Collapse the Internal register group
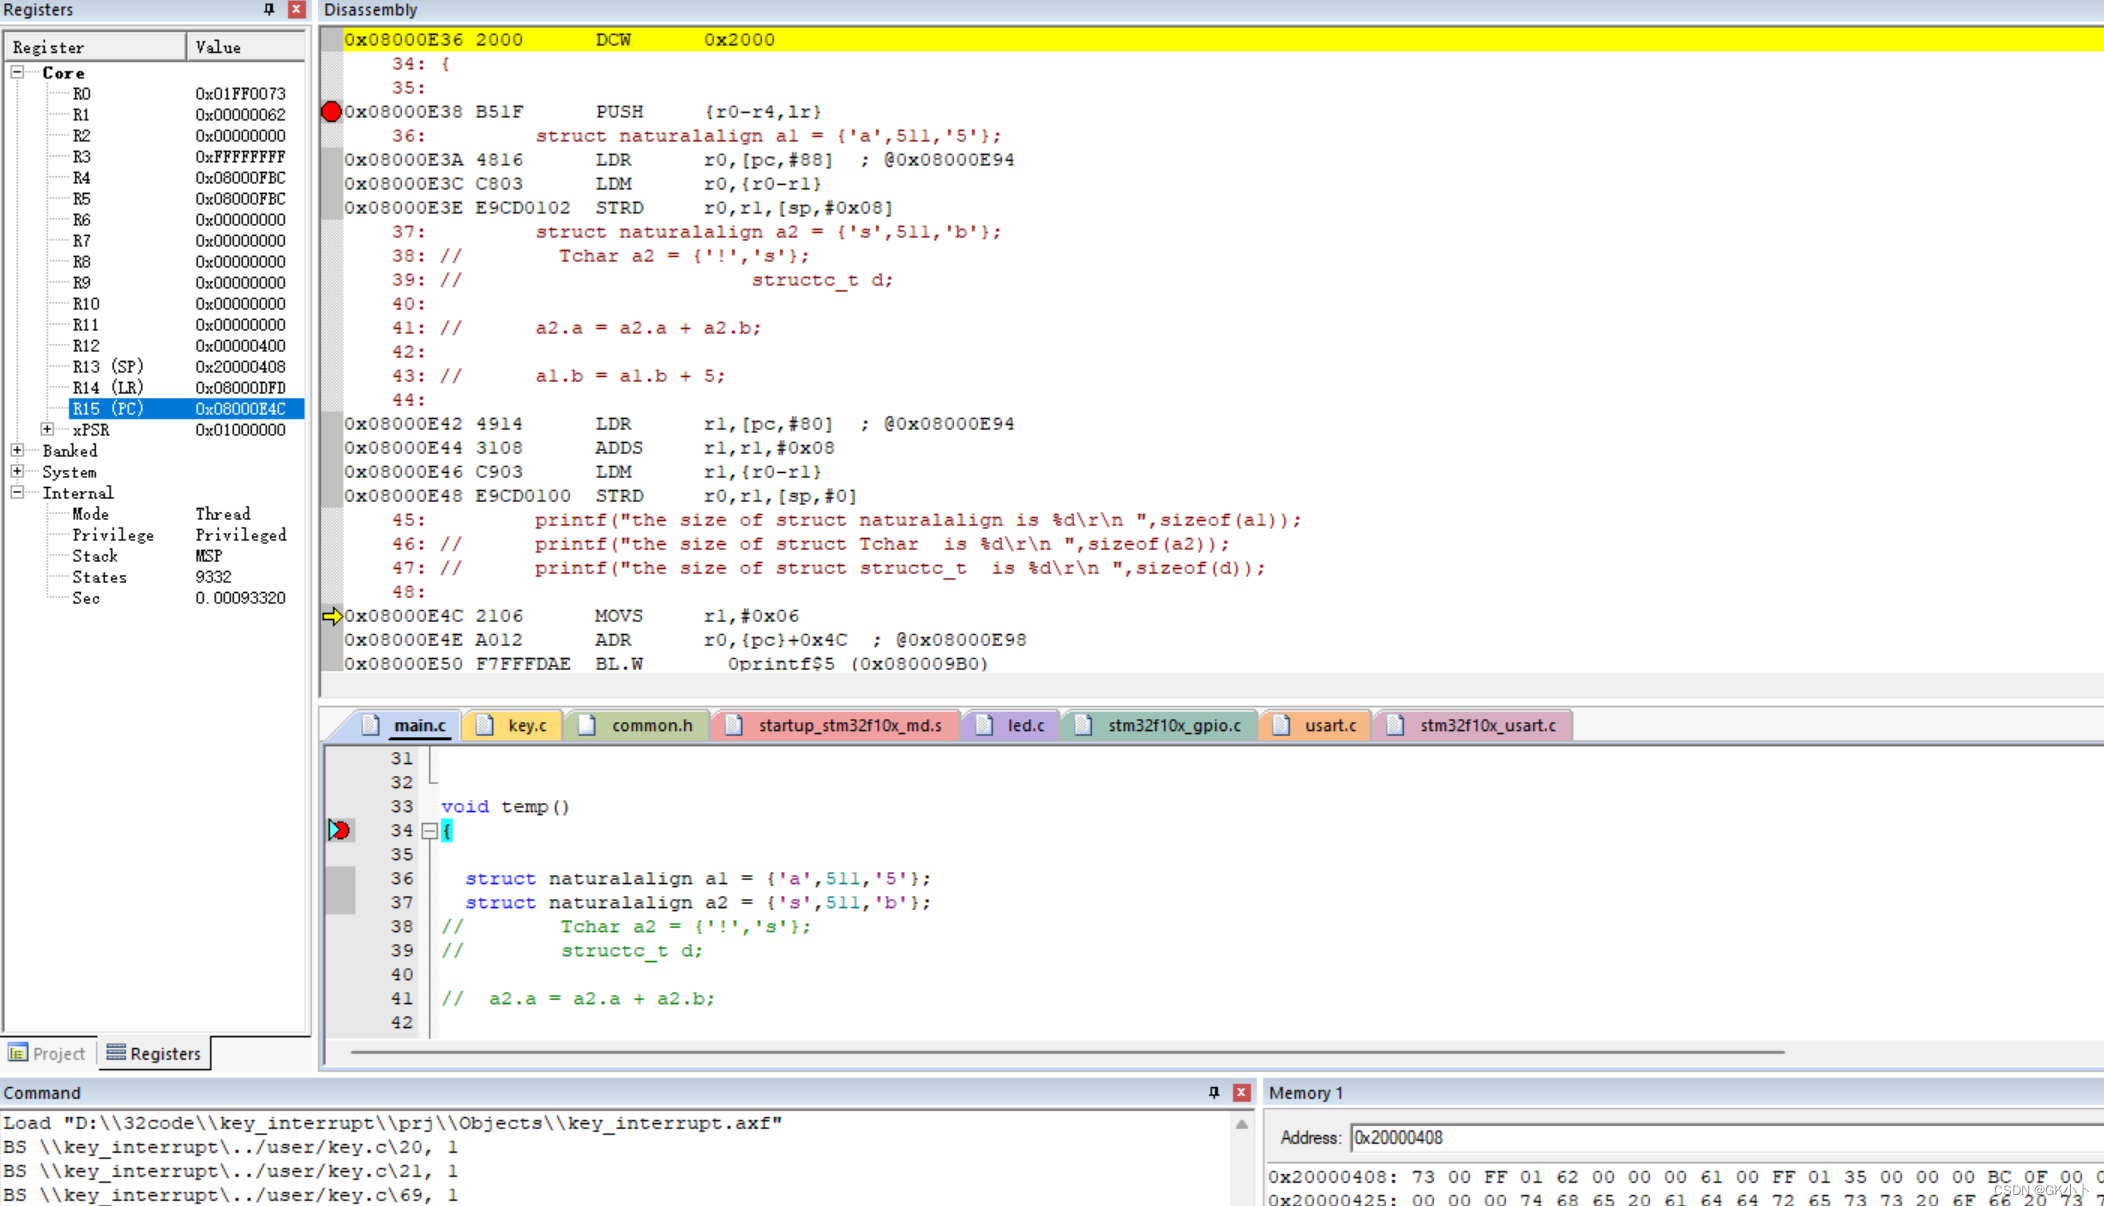The image size is (2104, 1206). [x=17, y=492]
